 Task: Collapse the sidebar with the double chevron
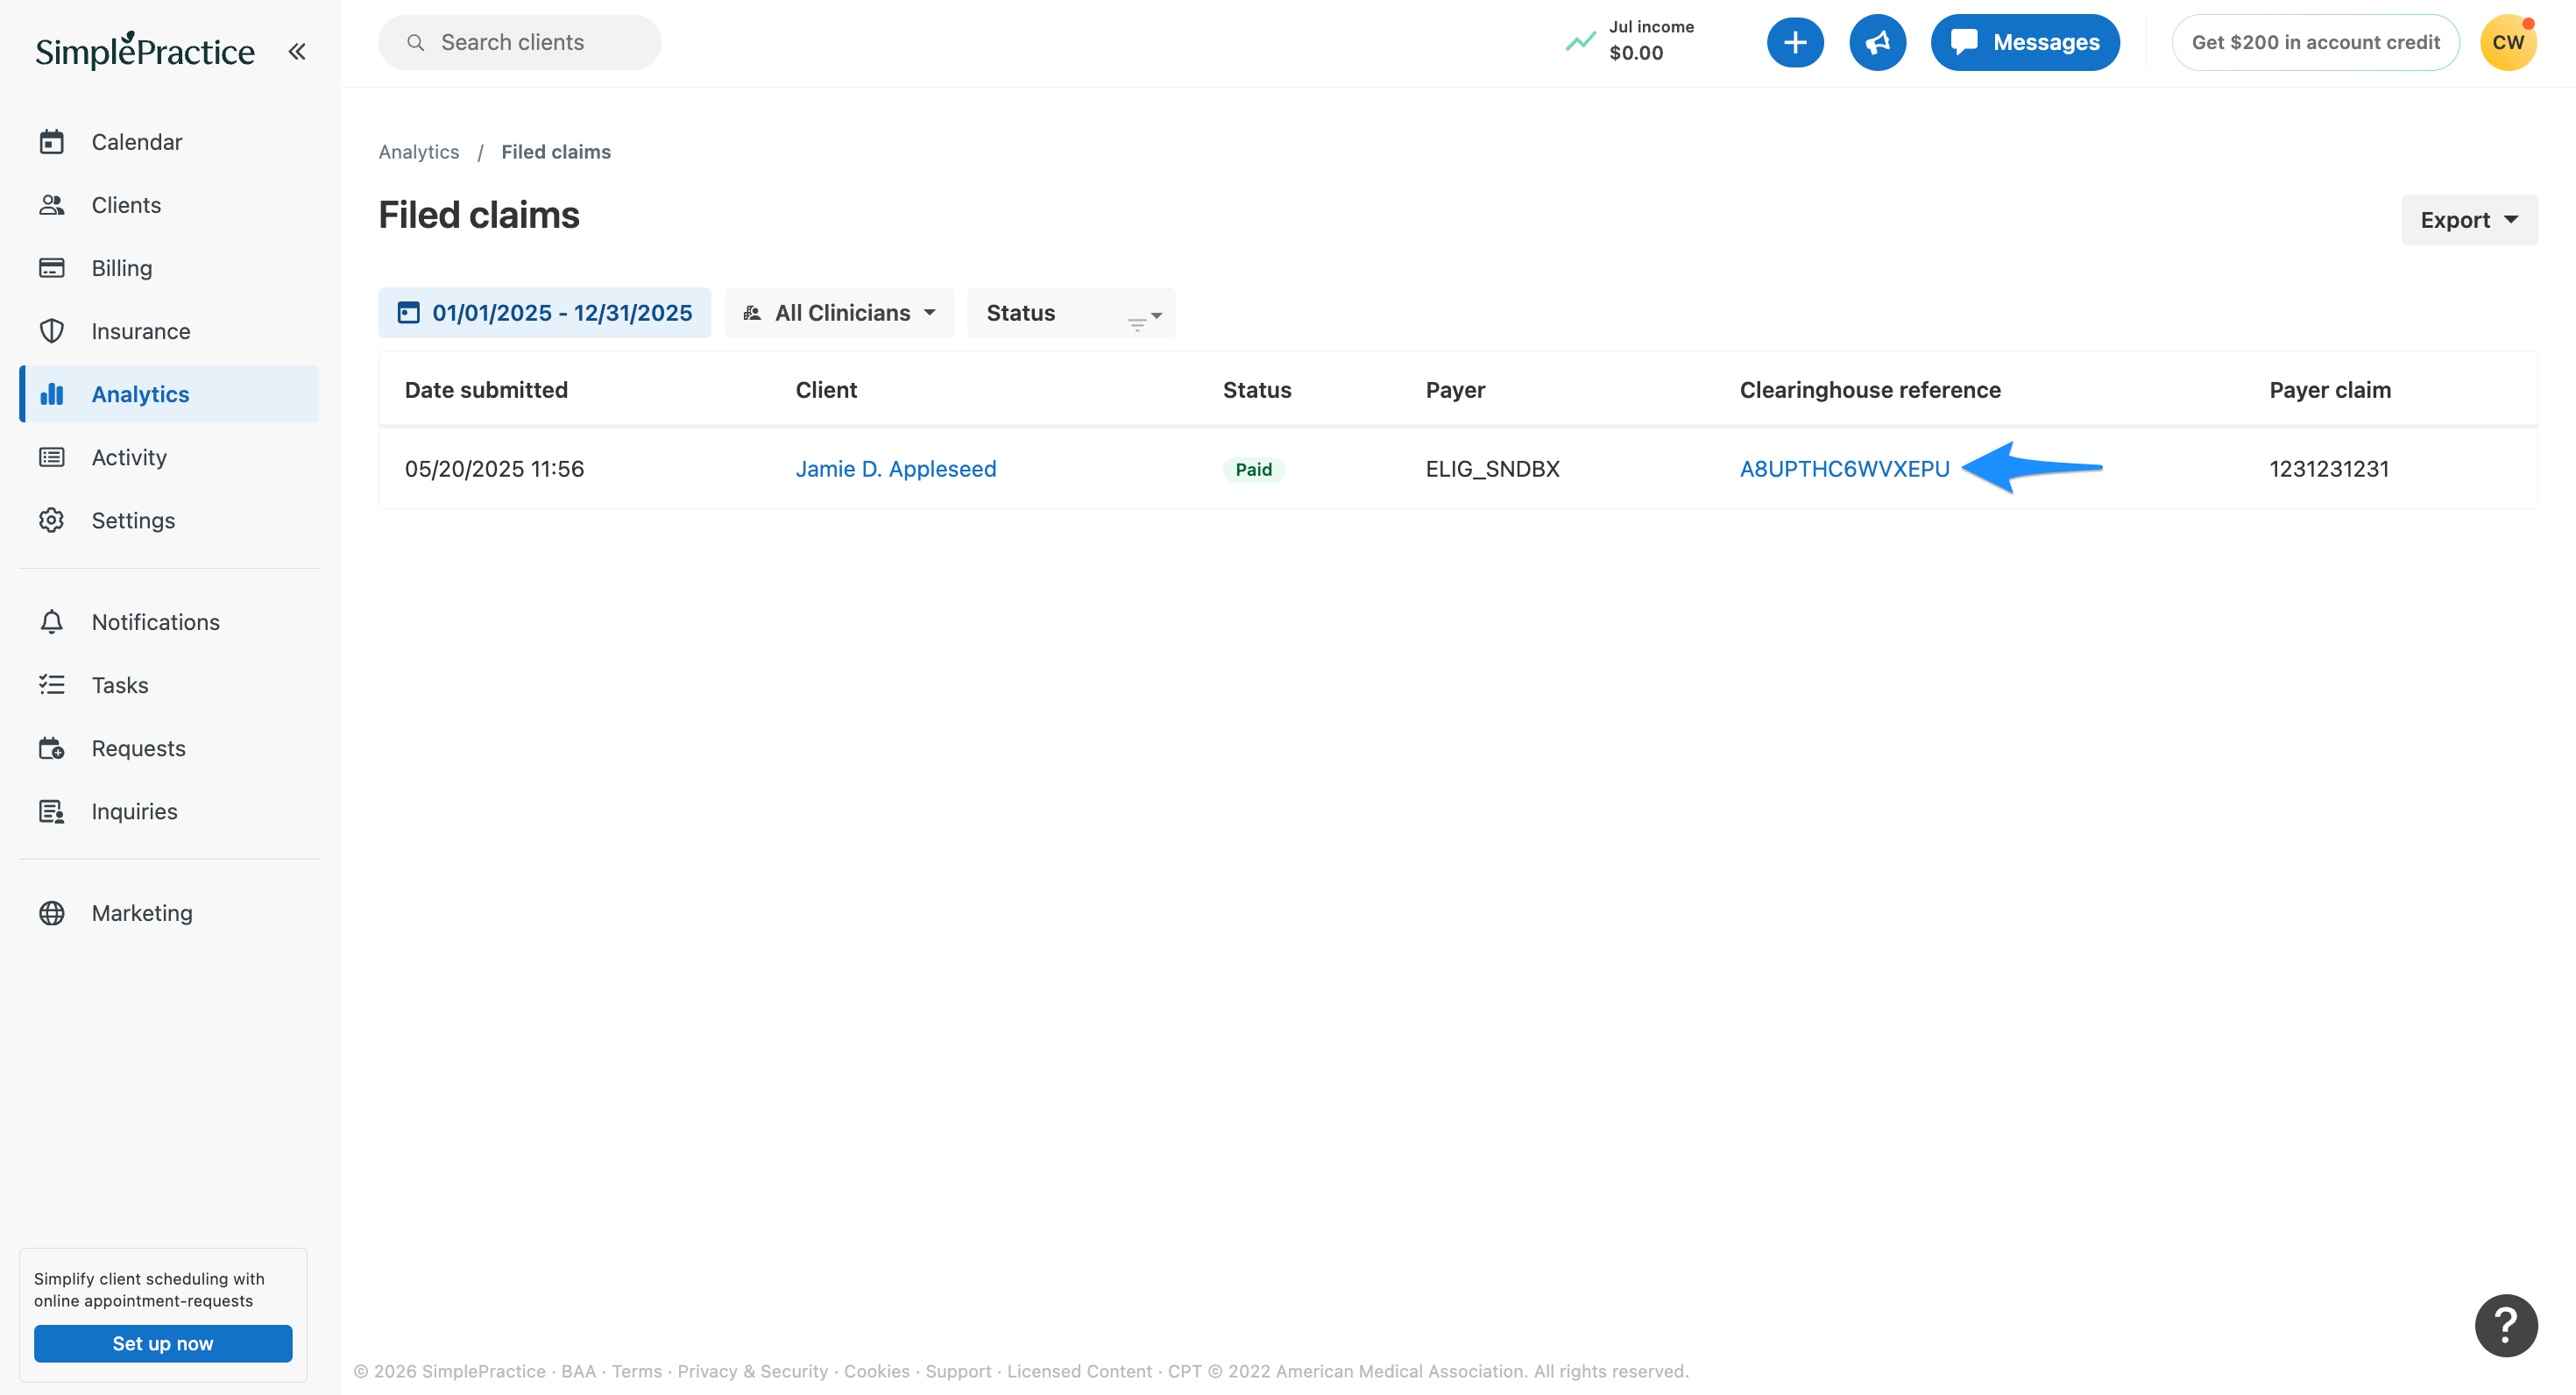297,51
